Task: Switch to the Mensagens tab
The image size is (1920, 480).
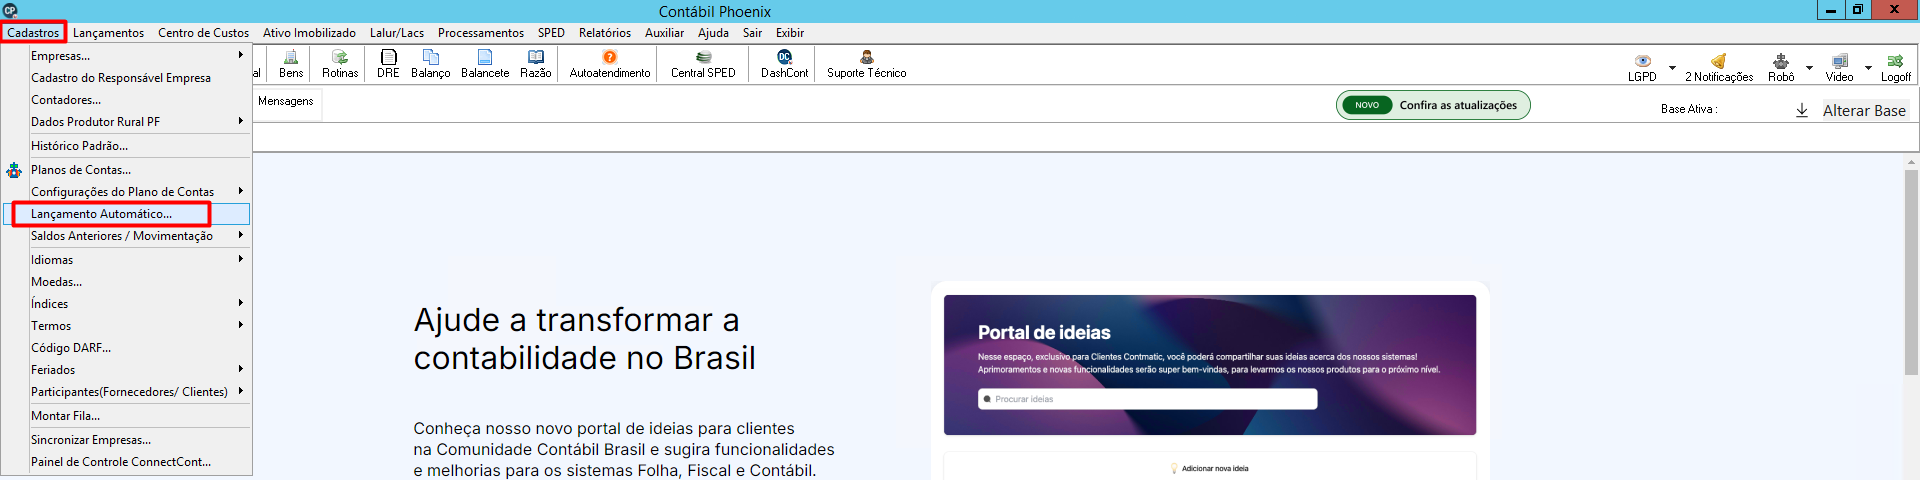Action: (286, 101)
